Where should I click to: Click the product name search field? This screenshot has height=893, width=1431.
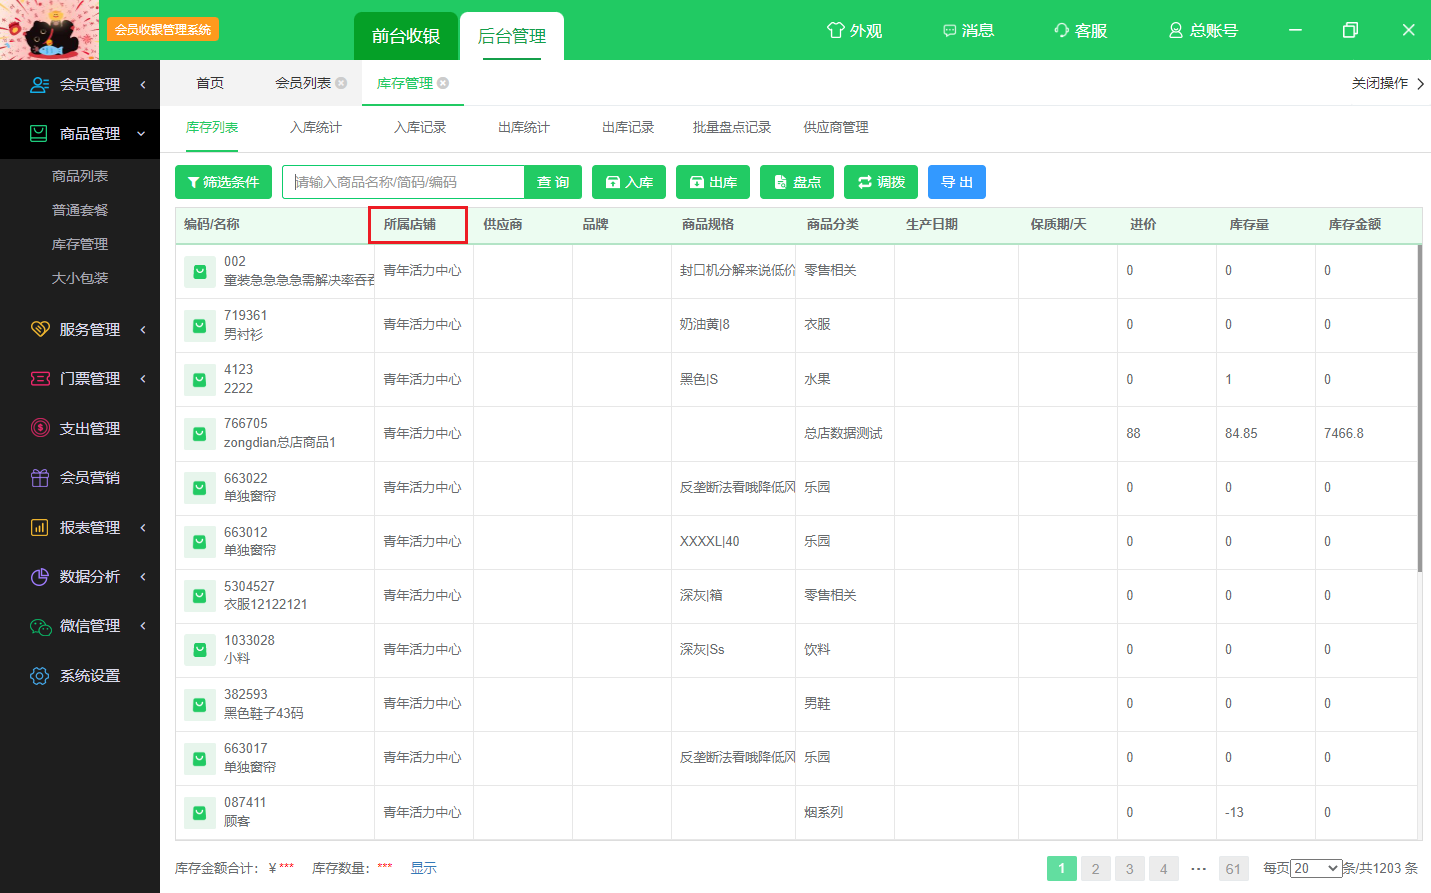click(403, 182)
